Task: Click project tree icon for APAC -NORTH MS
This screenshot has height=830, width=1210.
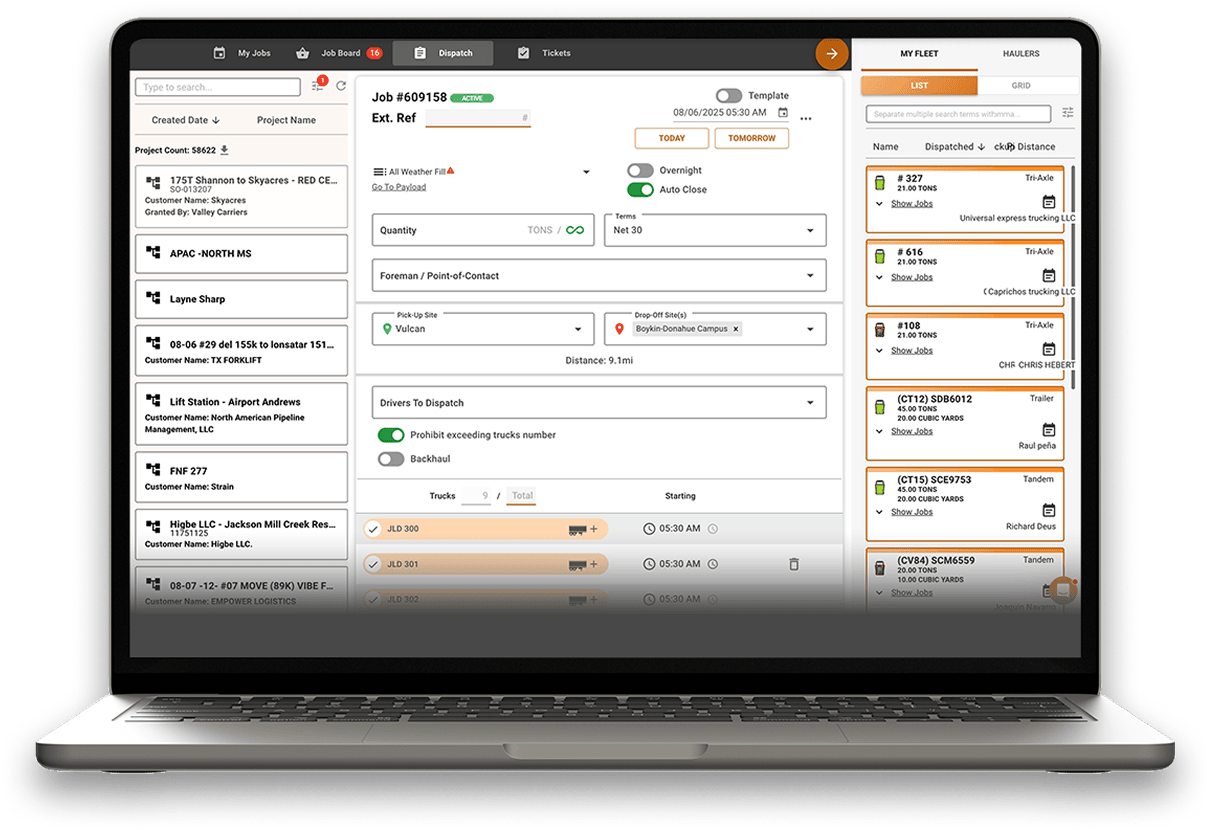Action: click(x=153, y=253)
